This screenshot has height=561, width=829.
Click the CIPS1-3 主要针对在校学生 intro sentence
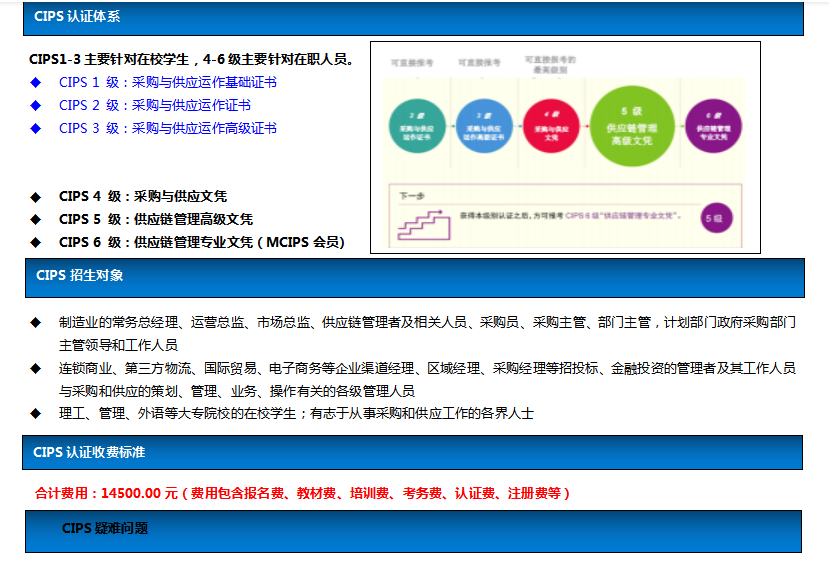tap(191, 59)
